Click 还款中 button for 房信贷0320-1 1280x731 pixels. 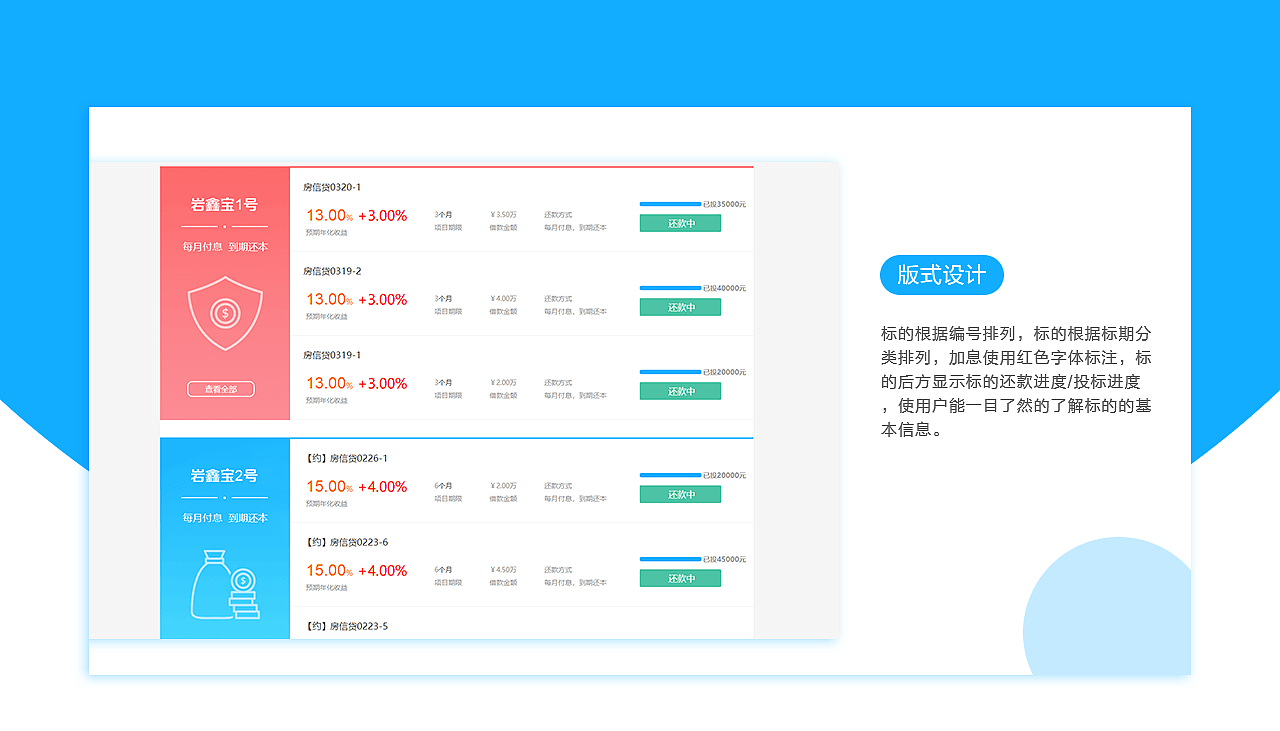point(680,223)
